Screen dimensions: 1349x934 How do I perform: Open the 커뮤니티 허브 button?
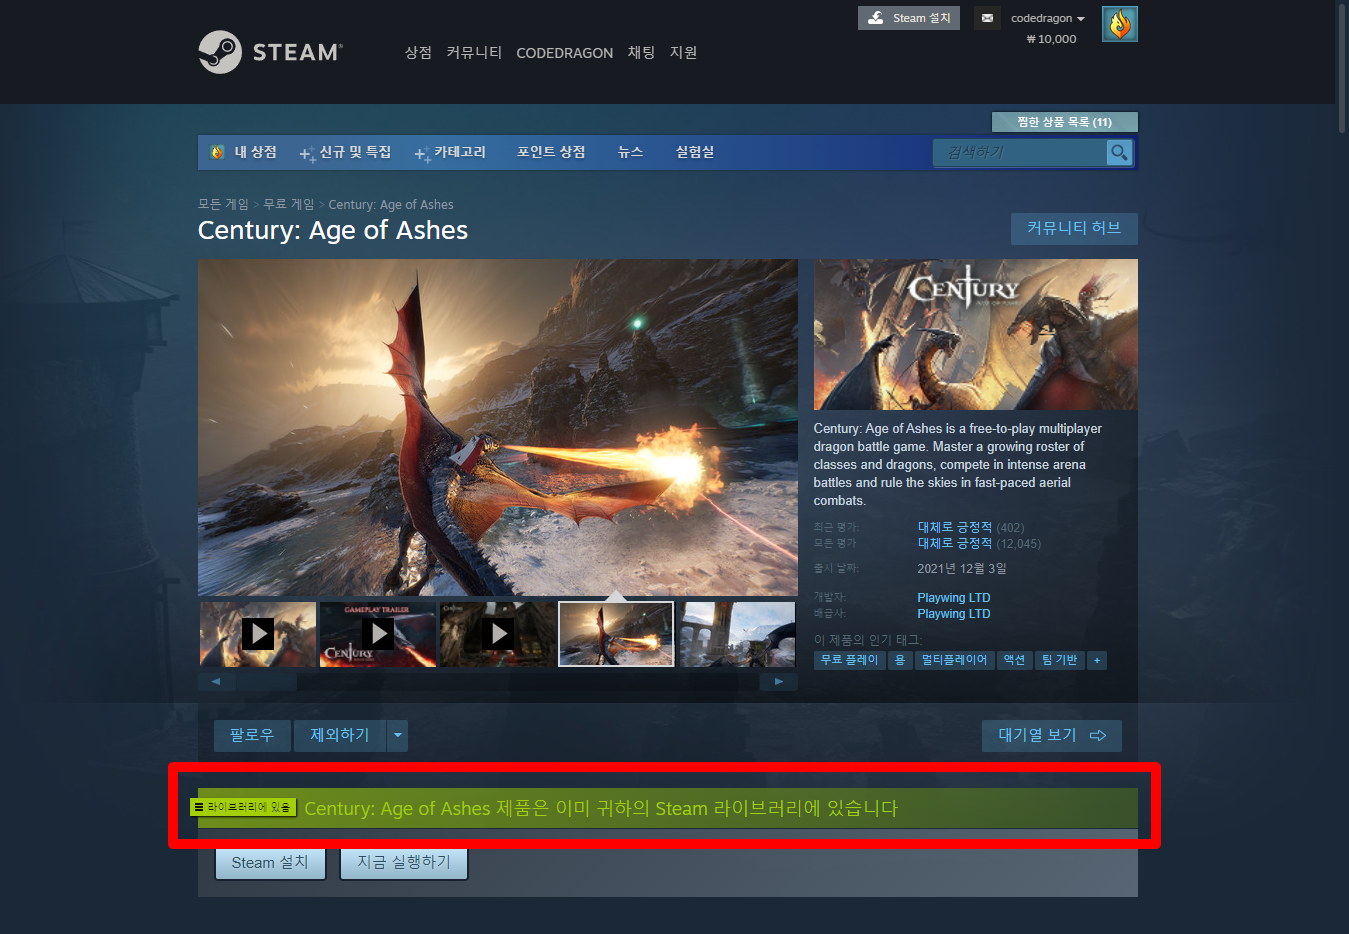point(1074,228)
